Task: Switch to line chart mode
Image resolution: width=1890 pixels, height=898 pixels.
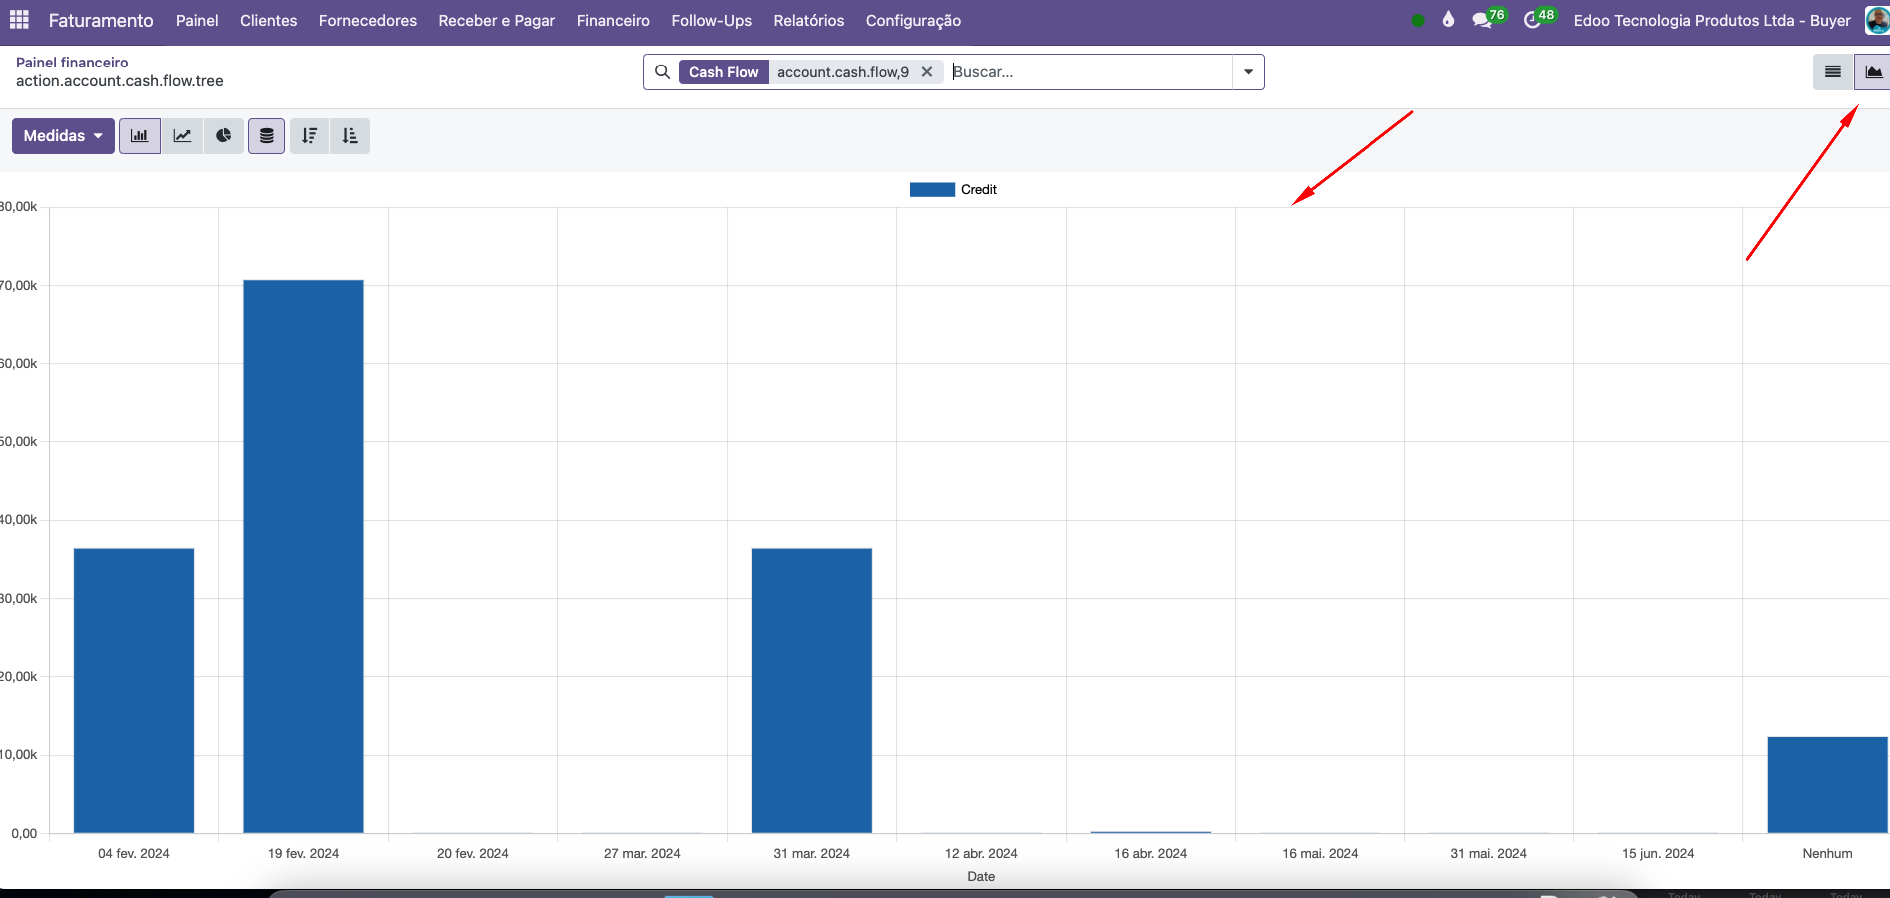Action: coord(182,136)
